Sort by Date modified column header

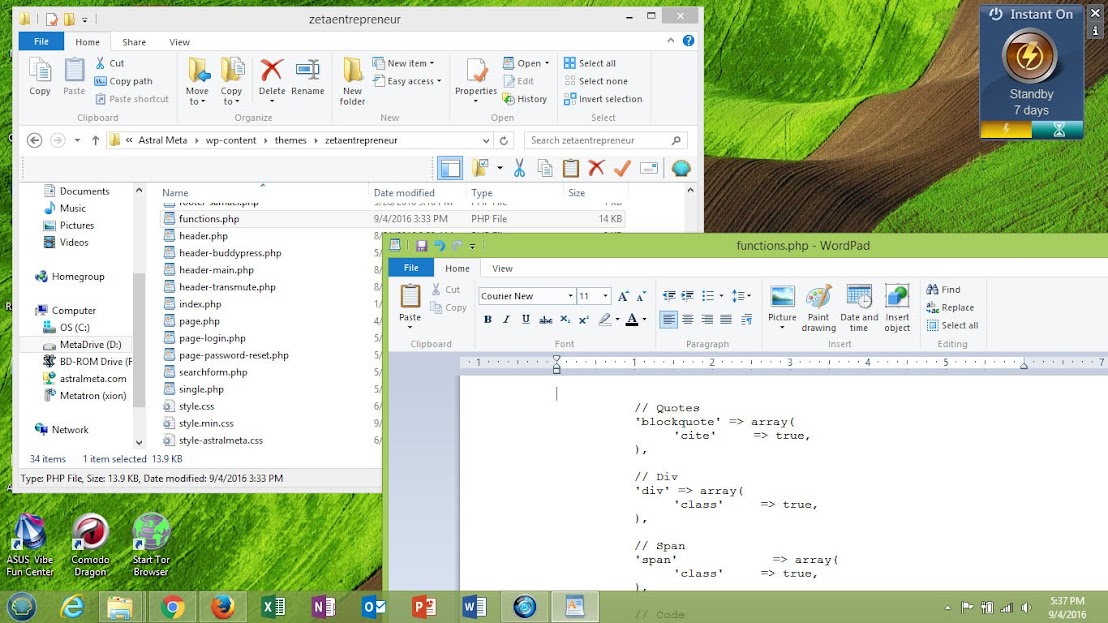[x=403, y=193]
